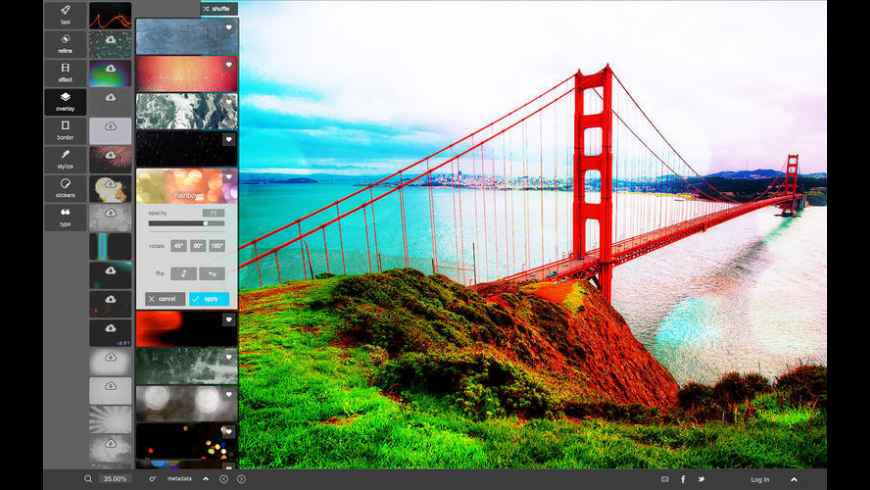Download the teal corner flare pack
Image resolution: width=870 pixels, height=490 pixels.
[x=110, y=271]
